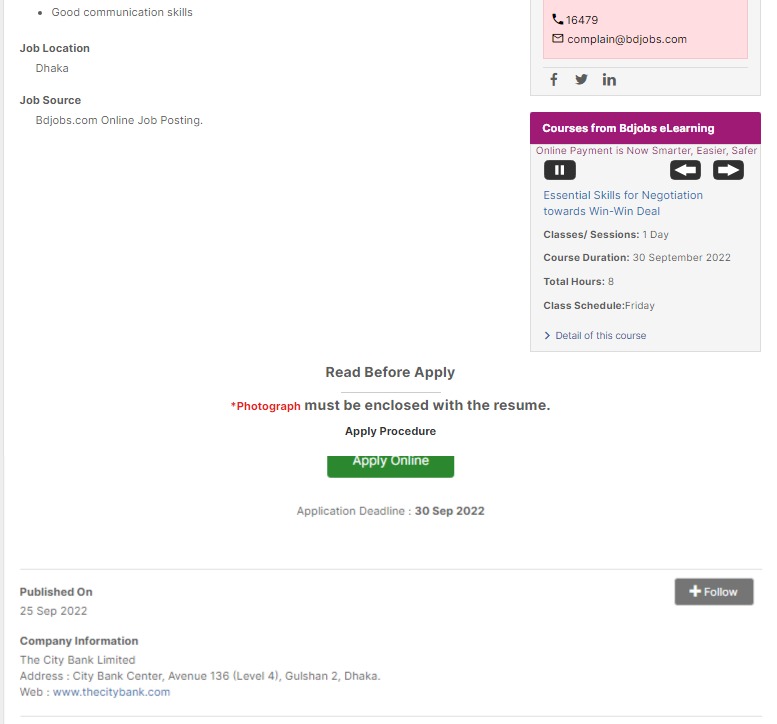This screenshot has width=777, height=724.
Task: Click the Job Location heading
Action: (x=55, y=48)
